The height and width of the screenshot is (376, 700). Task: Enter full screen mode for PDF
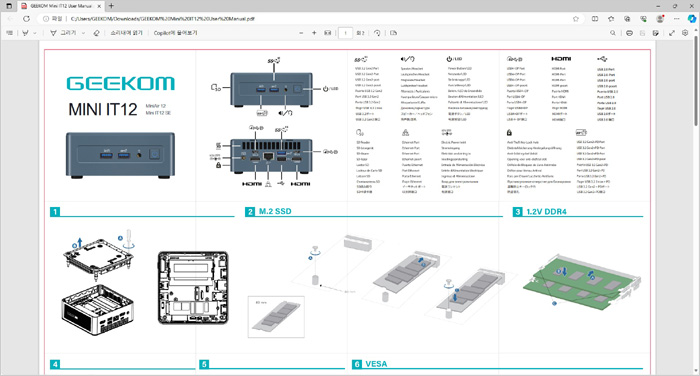(671, 33)
